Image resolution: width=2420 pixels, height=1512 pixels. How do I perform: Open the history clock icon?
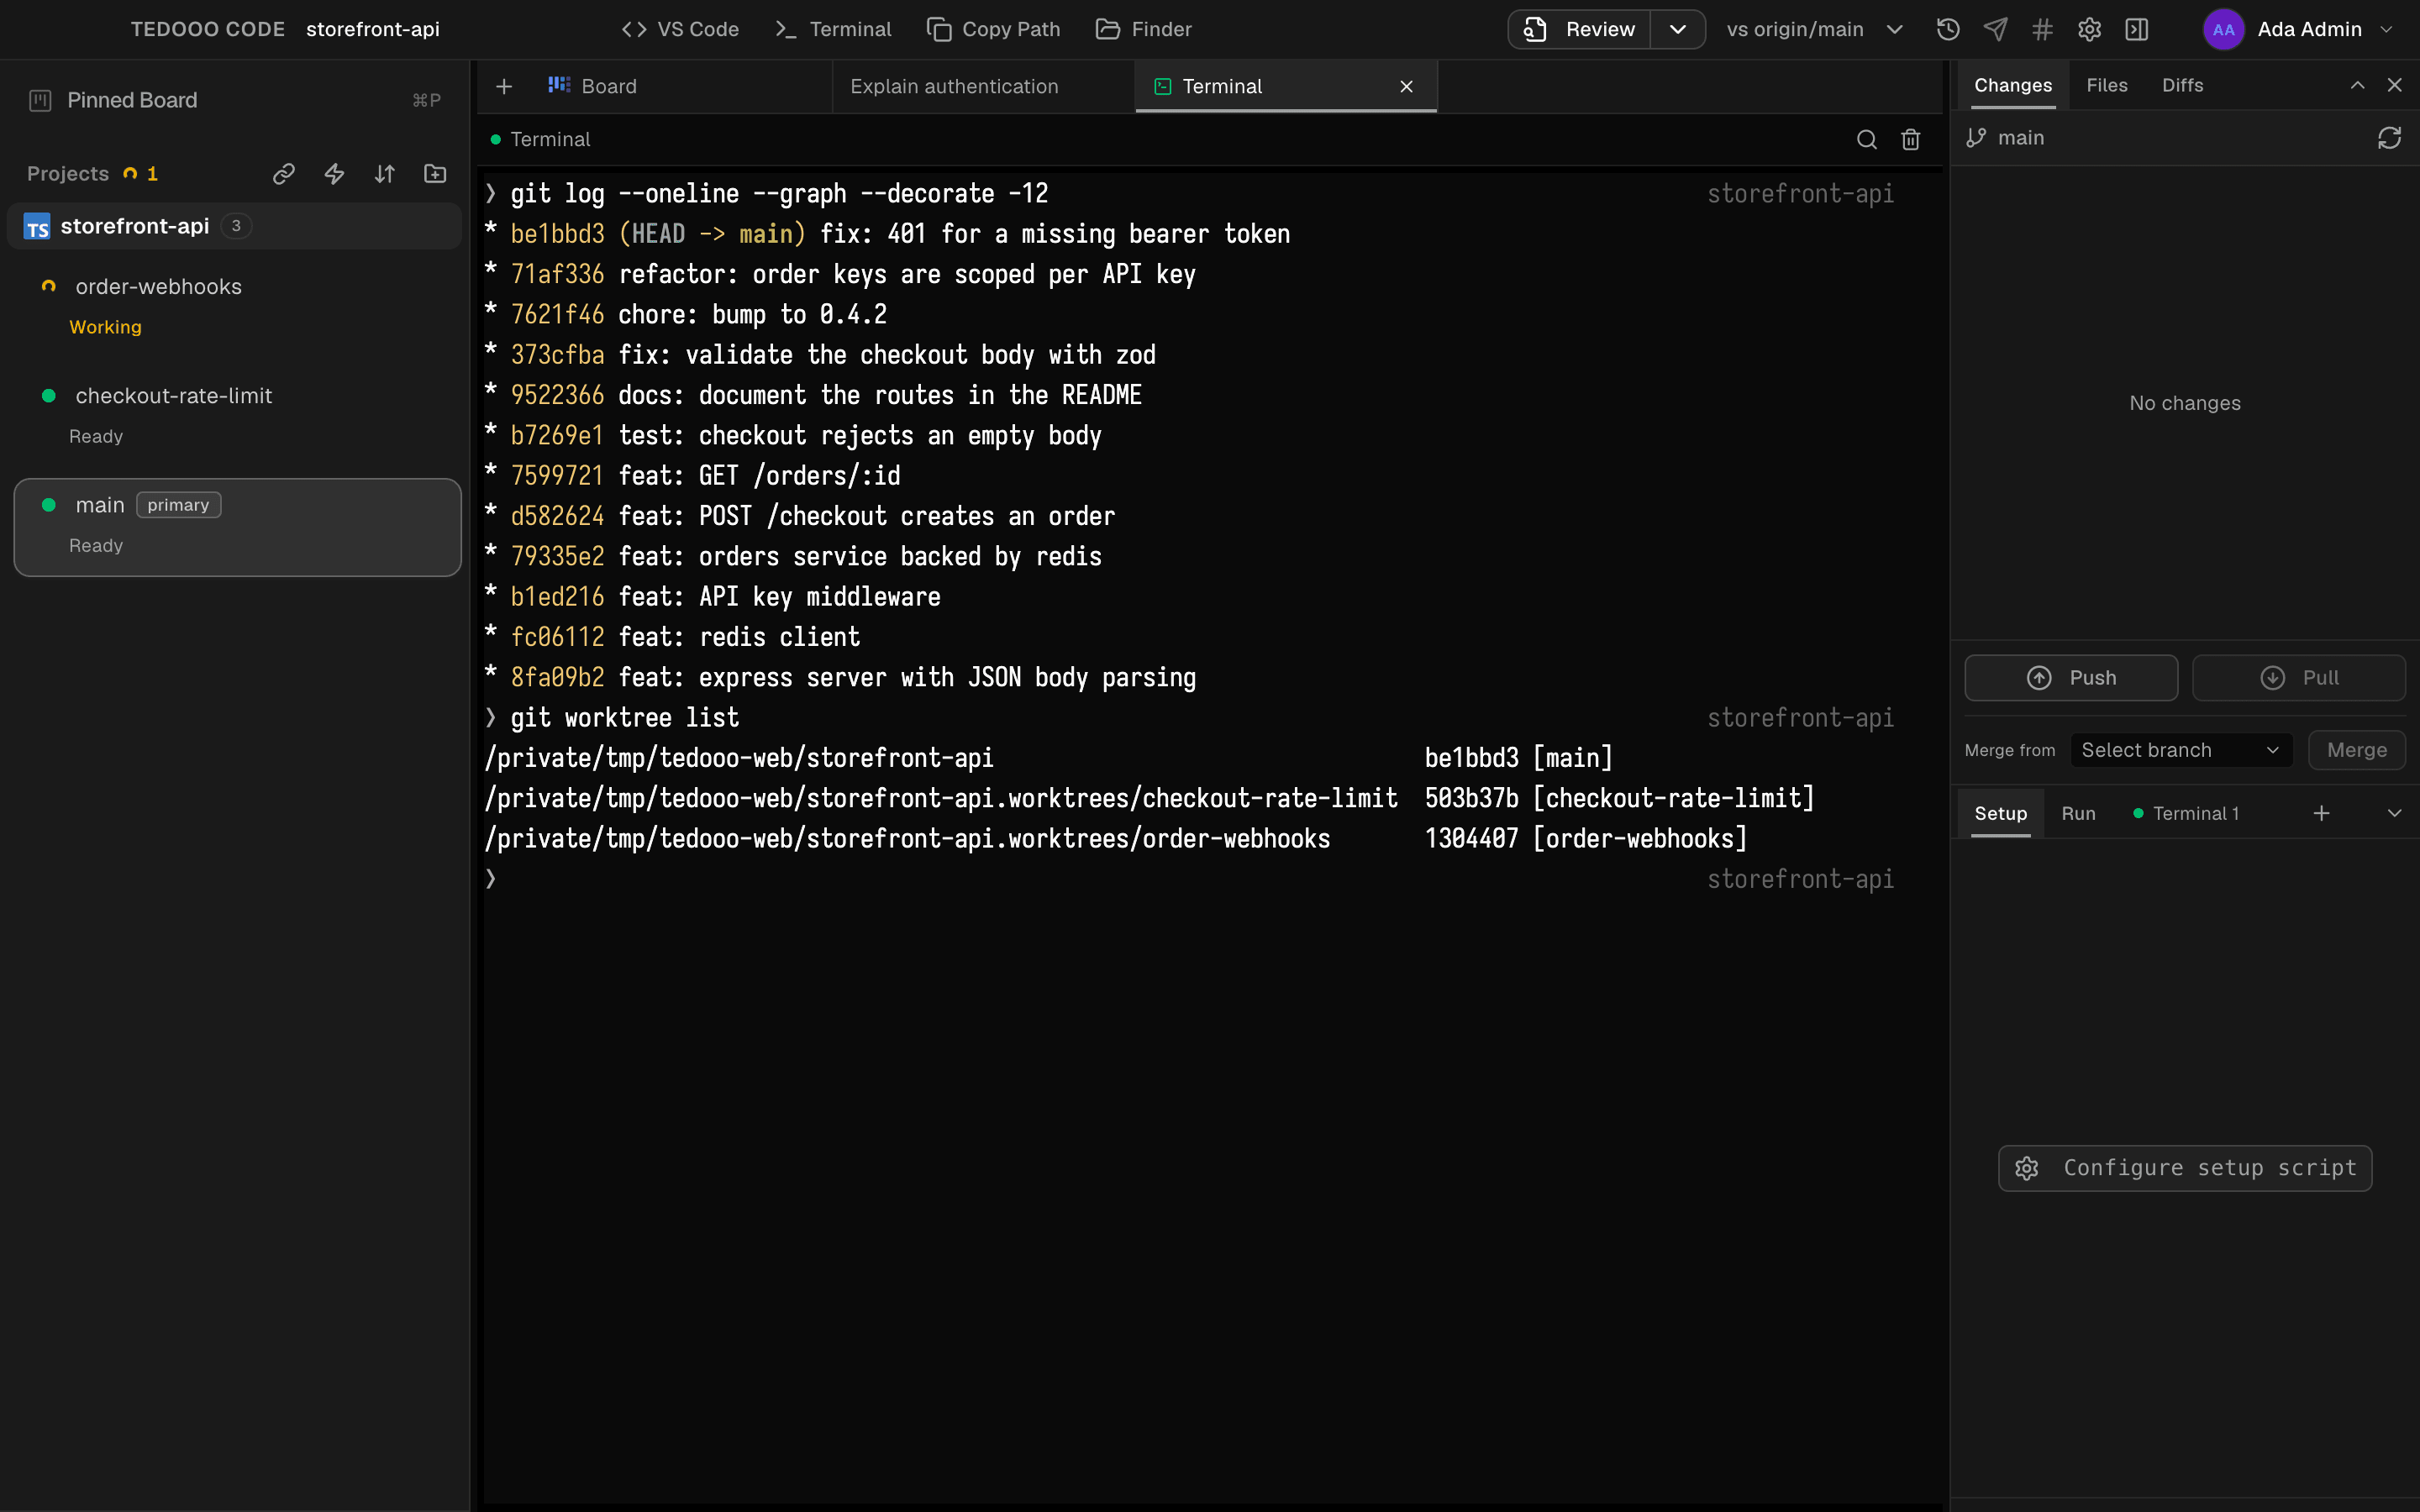(1947, 29)
